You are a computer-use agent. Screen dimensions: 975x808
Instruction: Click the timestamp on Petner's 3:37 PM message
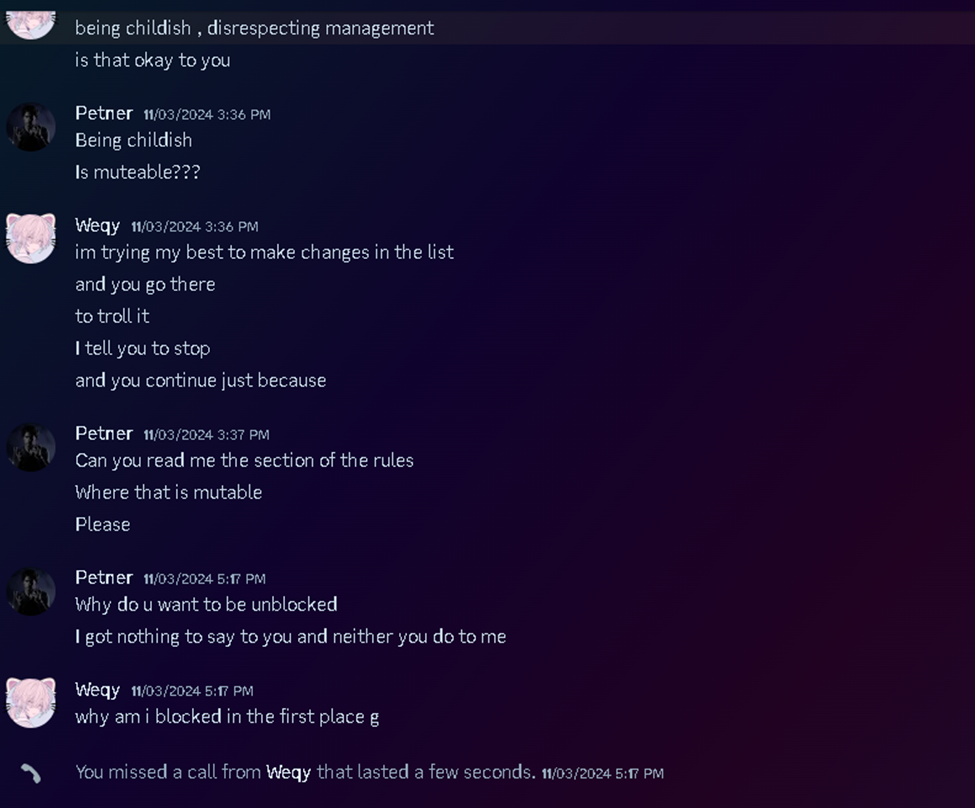point(206,435)
